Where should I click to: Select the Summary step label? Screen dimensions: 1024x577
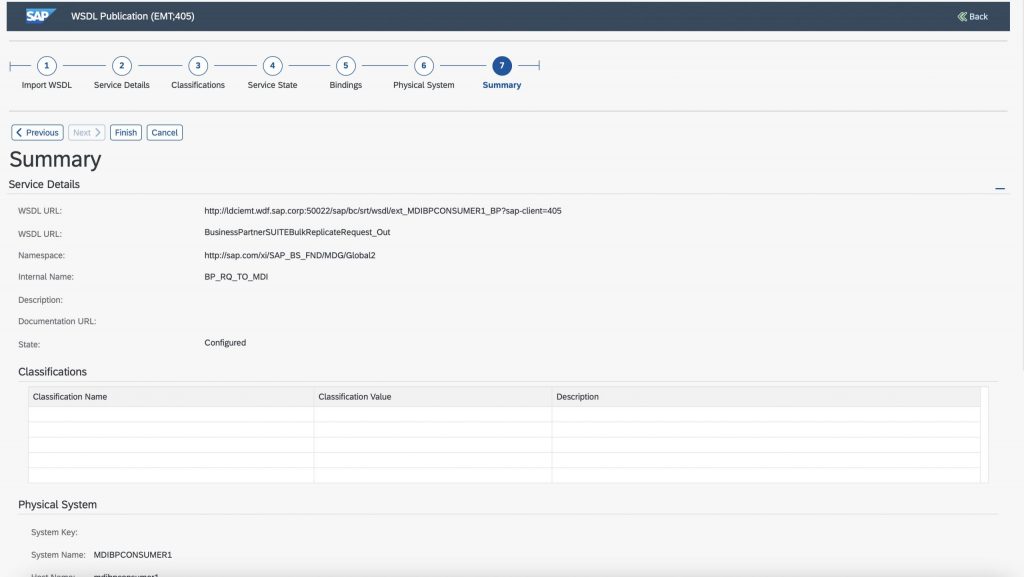pyautogui.click(x=502, y=85)
